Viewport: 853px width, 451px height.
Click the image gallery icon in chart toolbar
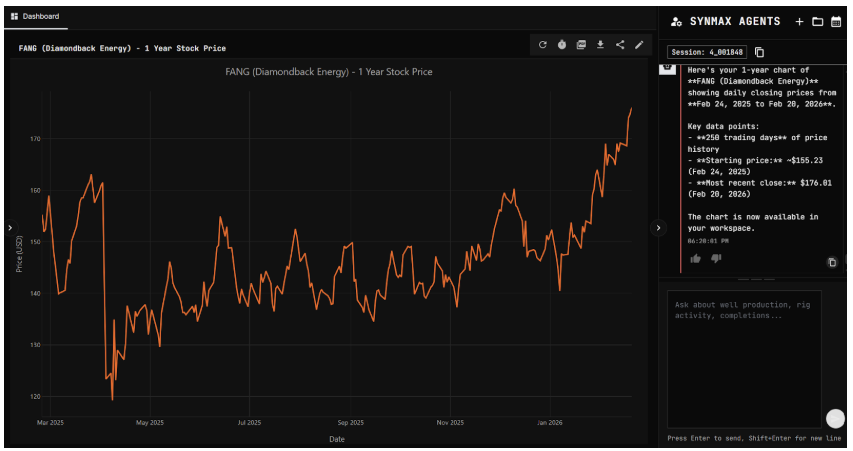[581, 44]
